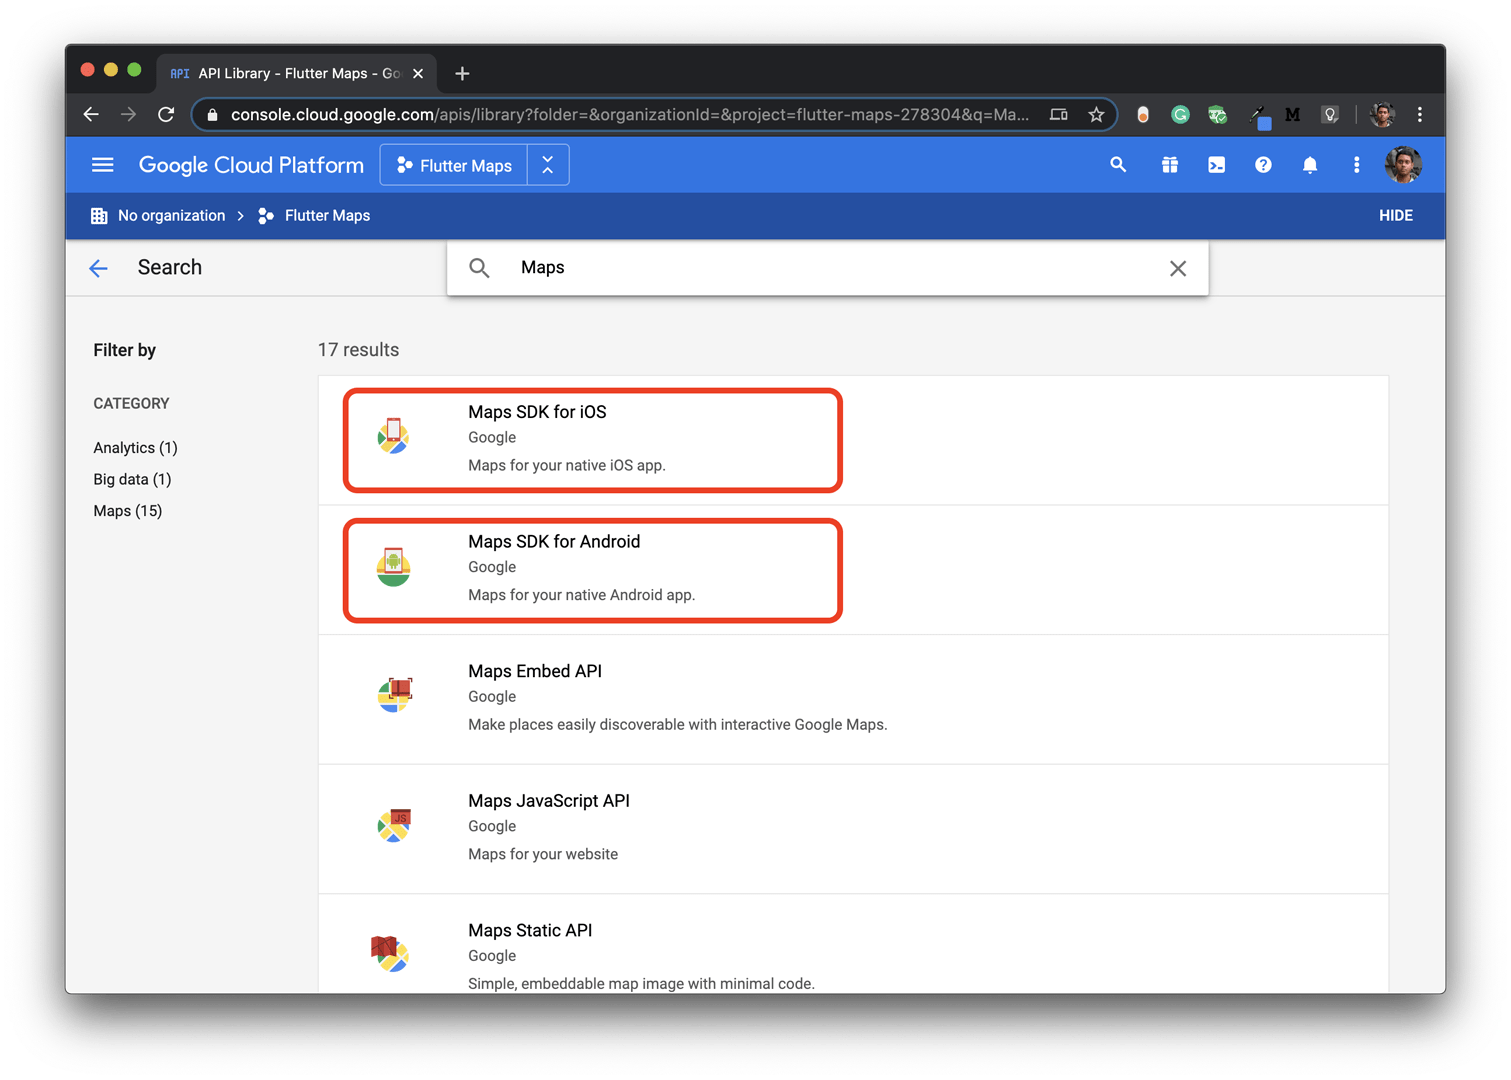Open the Chrome three-dot menu
Screen dimensions: 1511x1080
[x=1420, y=115]
